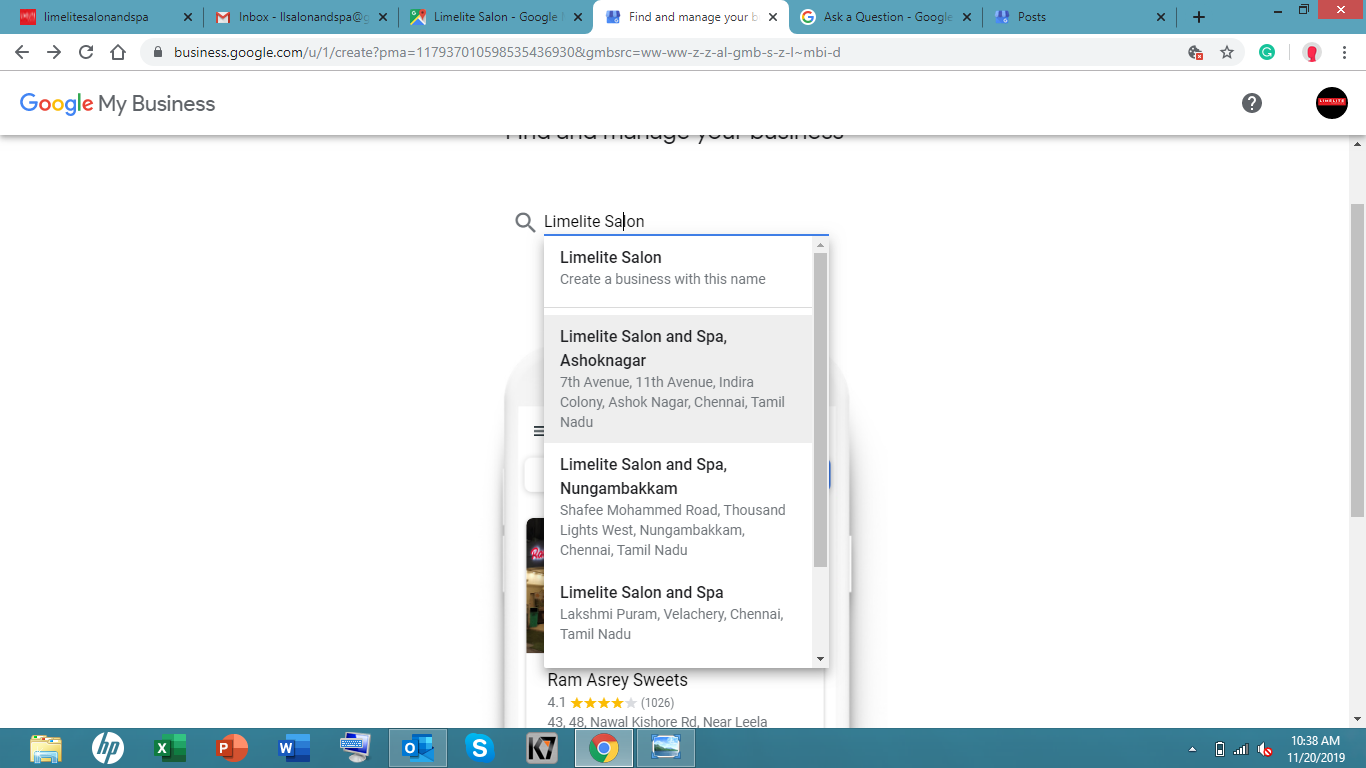This screenshot has width=1366, height=768.
Task: Go back to the previous page
Action: [22, 52]
